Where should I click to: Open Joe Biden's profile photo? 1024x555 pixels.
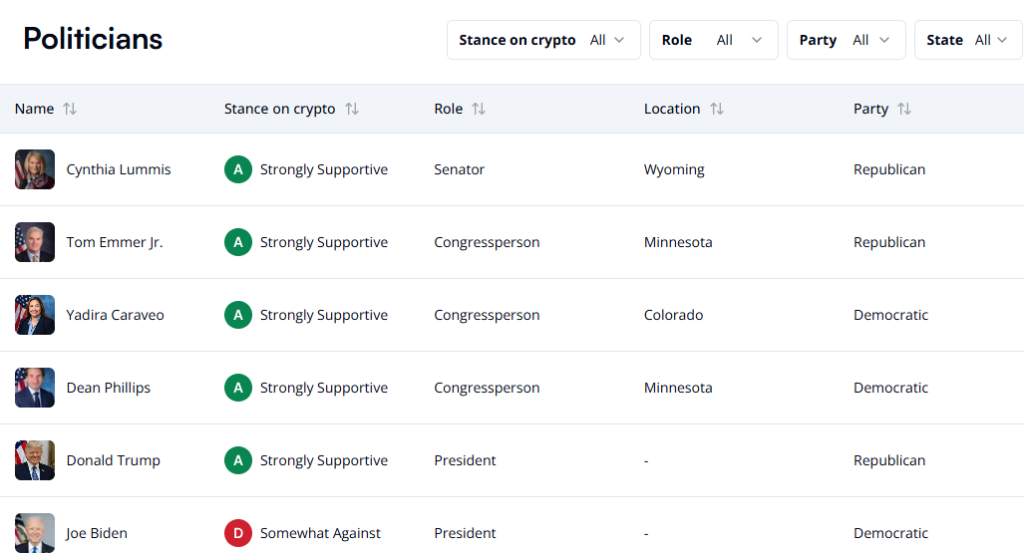(x=35, y=533)
